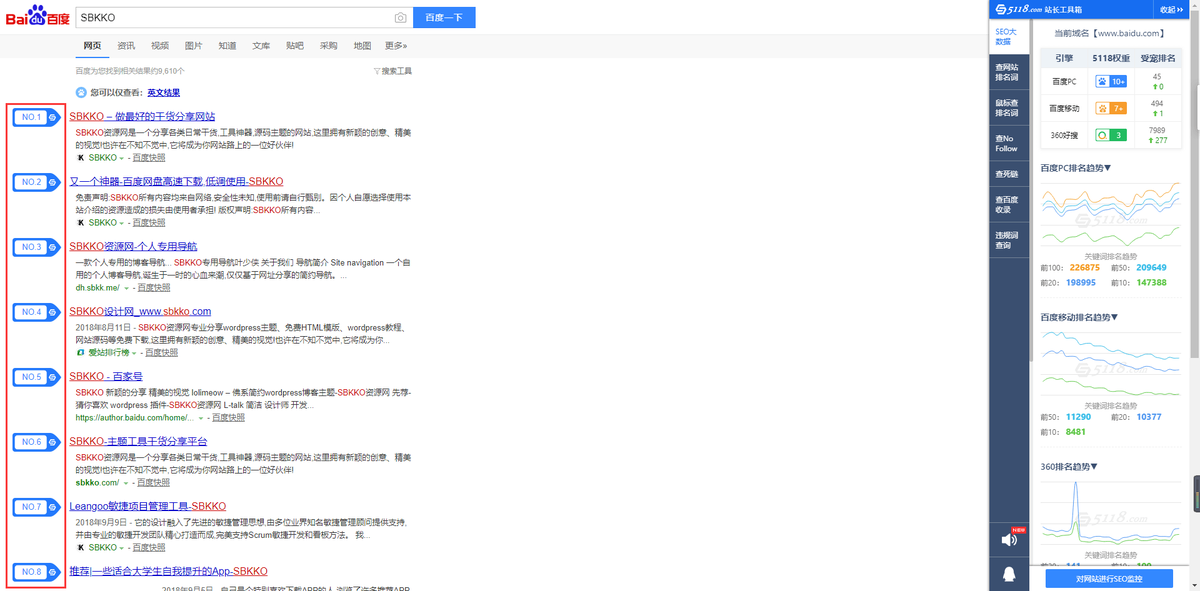Click the 5118 icon on NO.3 badge
The height and width of the screenshot is (591, 1200).
pyautogui.click(x=52, y=247)
